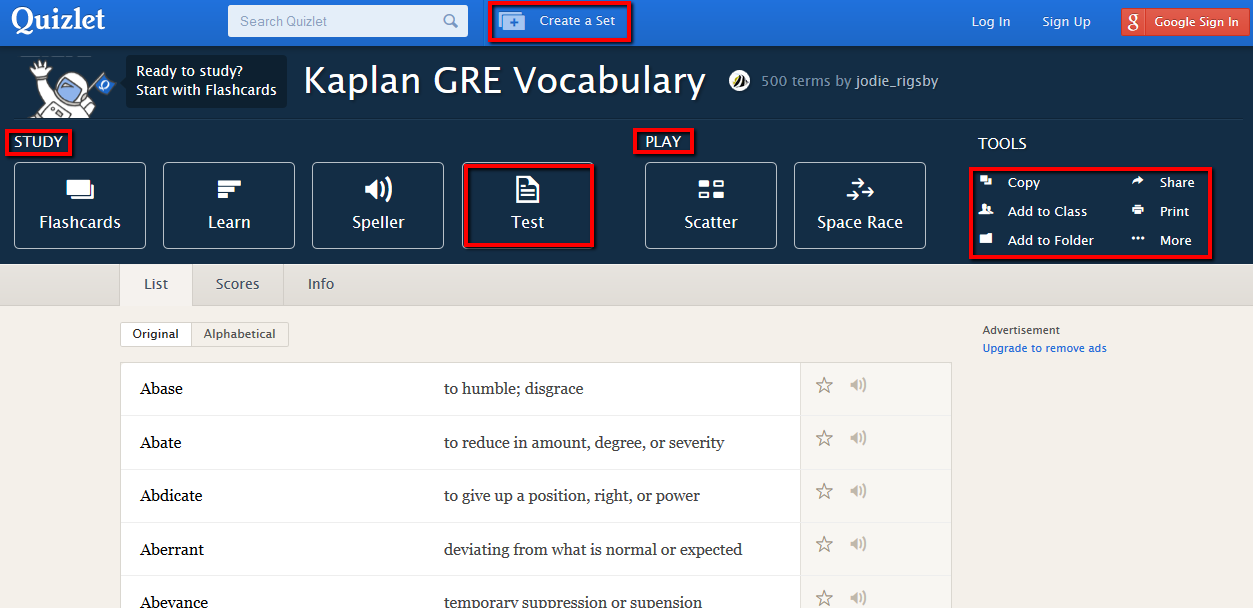
Task: Click the Add to Class tool
Action: 1033,211
